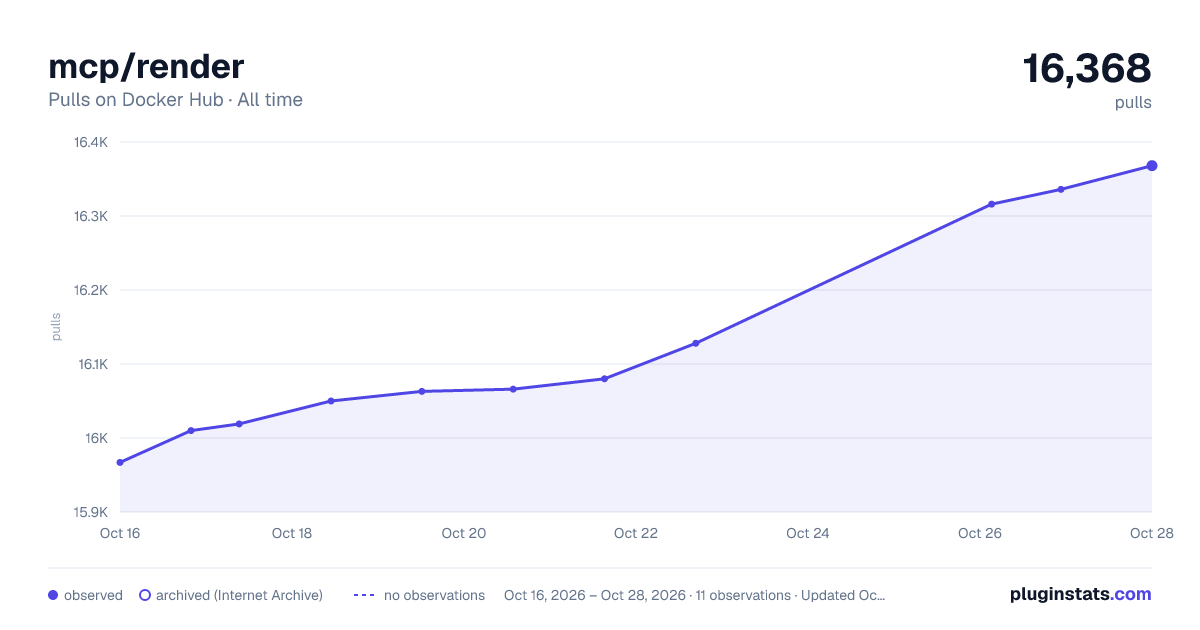The width and height of the screenshot is (1200, 630).
Task: Click the Oct 24 x-axis label
Action: [808, 533]
